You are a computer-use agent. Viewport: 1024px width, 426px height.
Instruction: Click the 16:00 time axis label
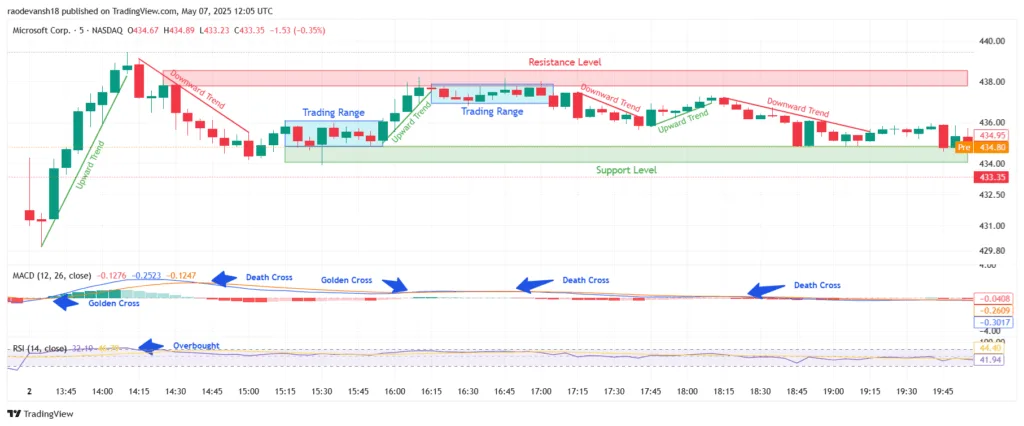point(395,391)
